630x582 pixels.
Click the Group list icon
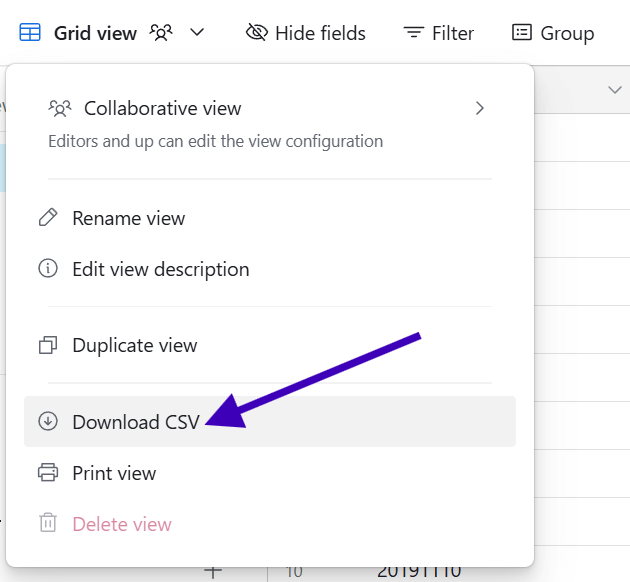tap(522, 32)
